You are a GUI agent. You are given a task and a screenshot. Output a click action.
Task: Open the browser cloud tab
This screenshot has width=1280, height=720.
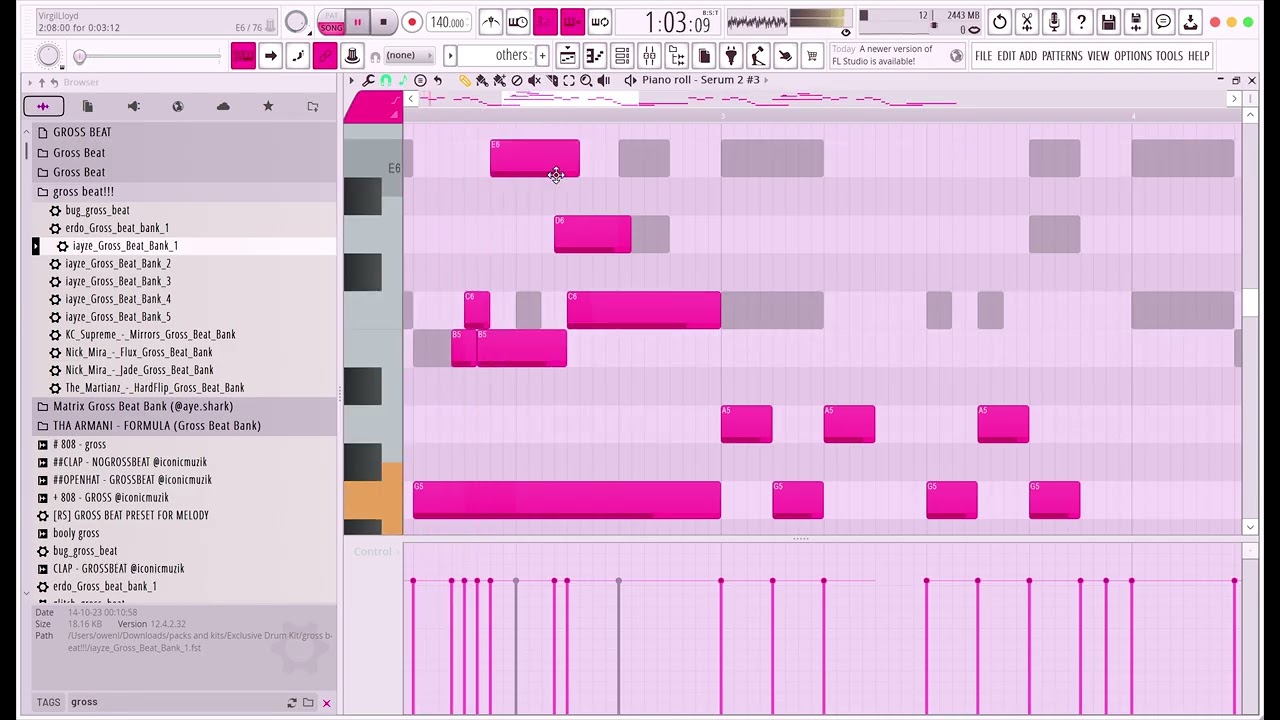pyautogui.click(x=223, y=106)
